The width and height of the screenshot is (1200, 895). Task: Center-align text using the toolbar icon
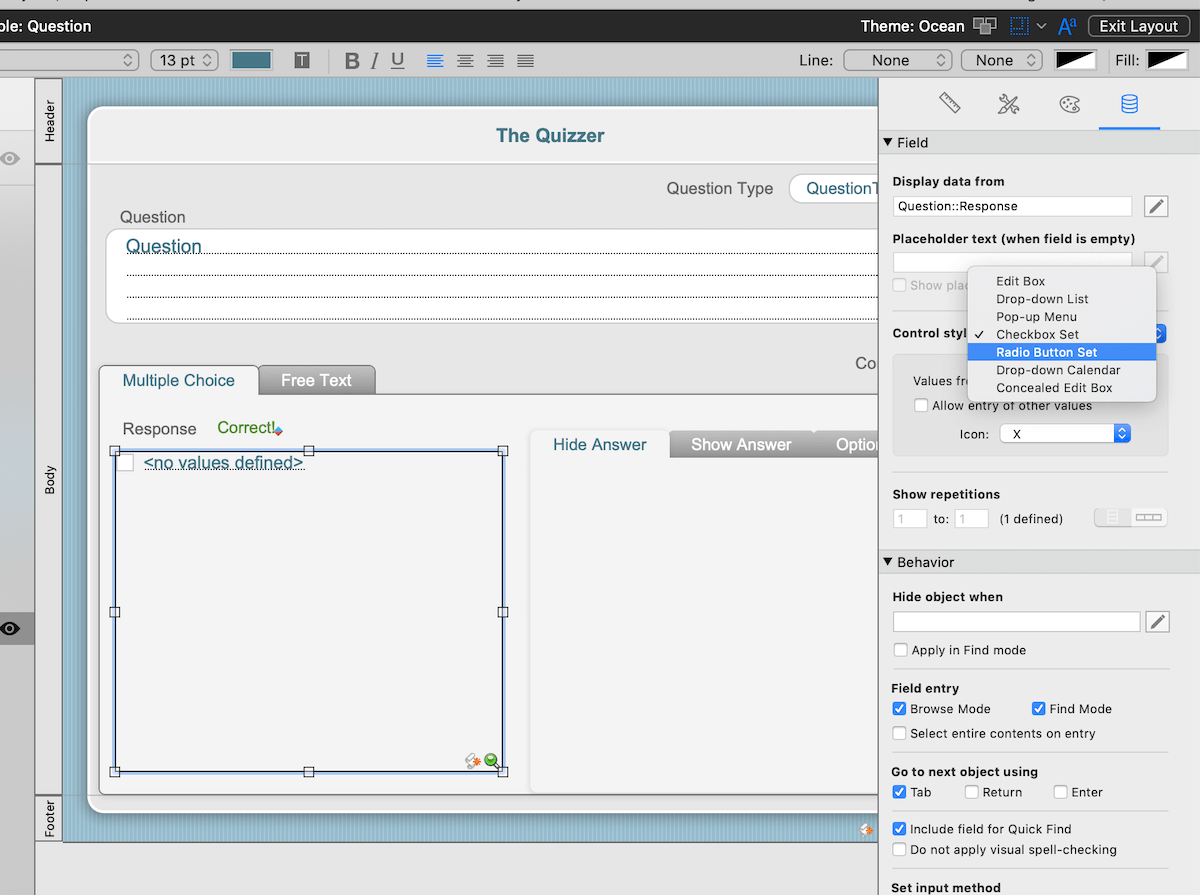(465, 61)
